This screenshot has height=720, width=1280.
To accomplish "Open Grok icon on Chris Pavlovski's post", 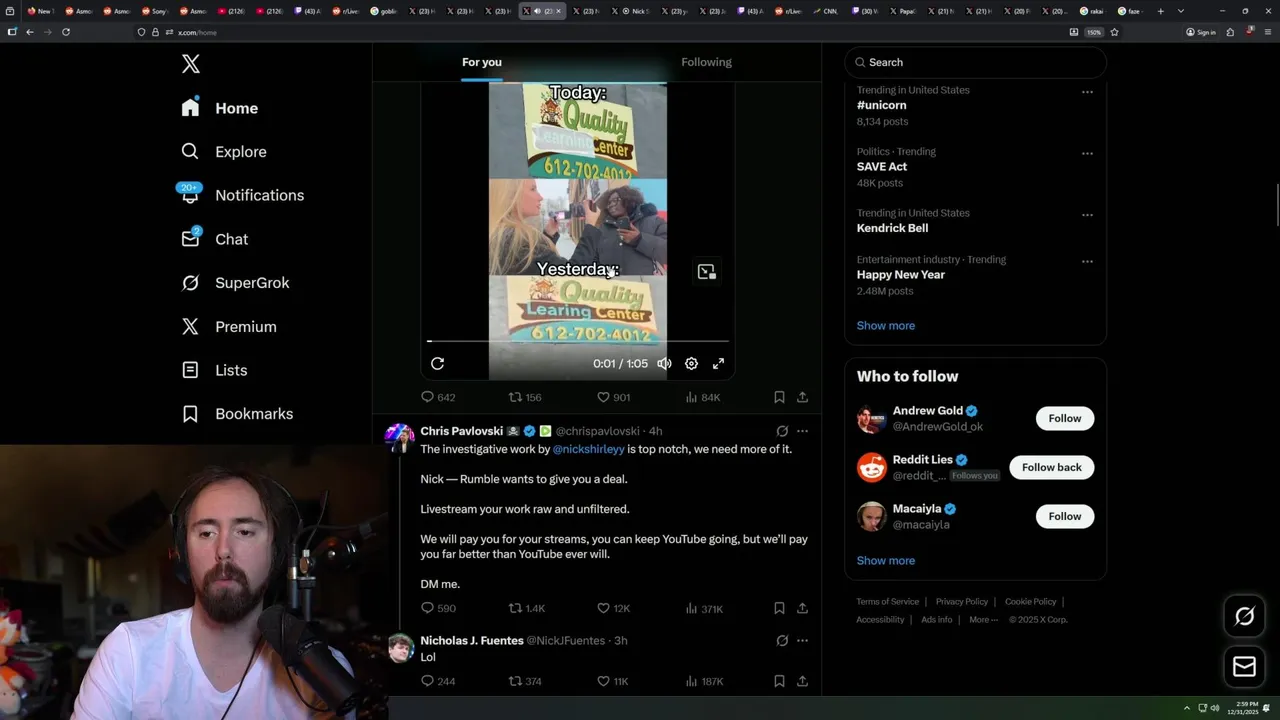I will [x=782, y=431].
